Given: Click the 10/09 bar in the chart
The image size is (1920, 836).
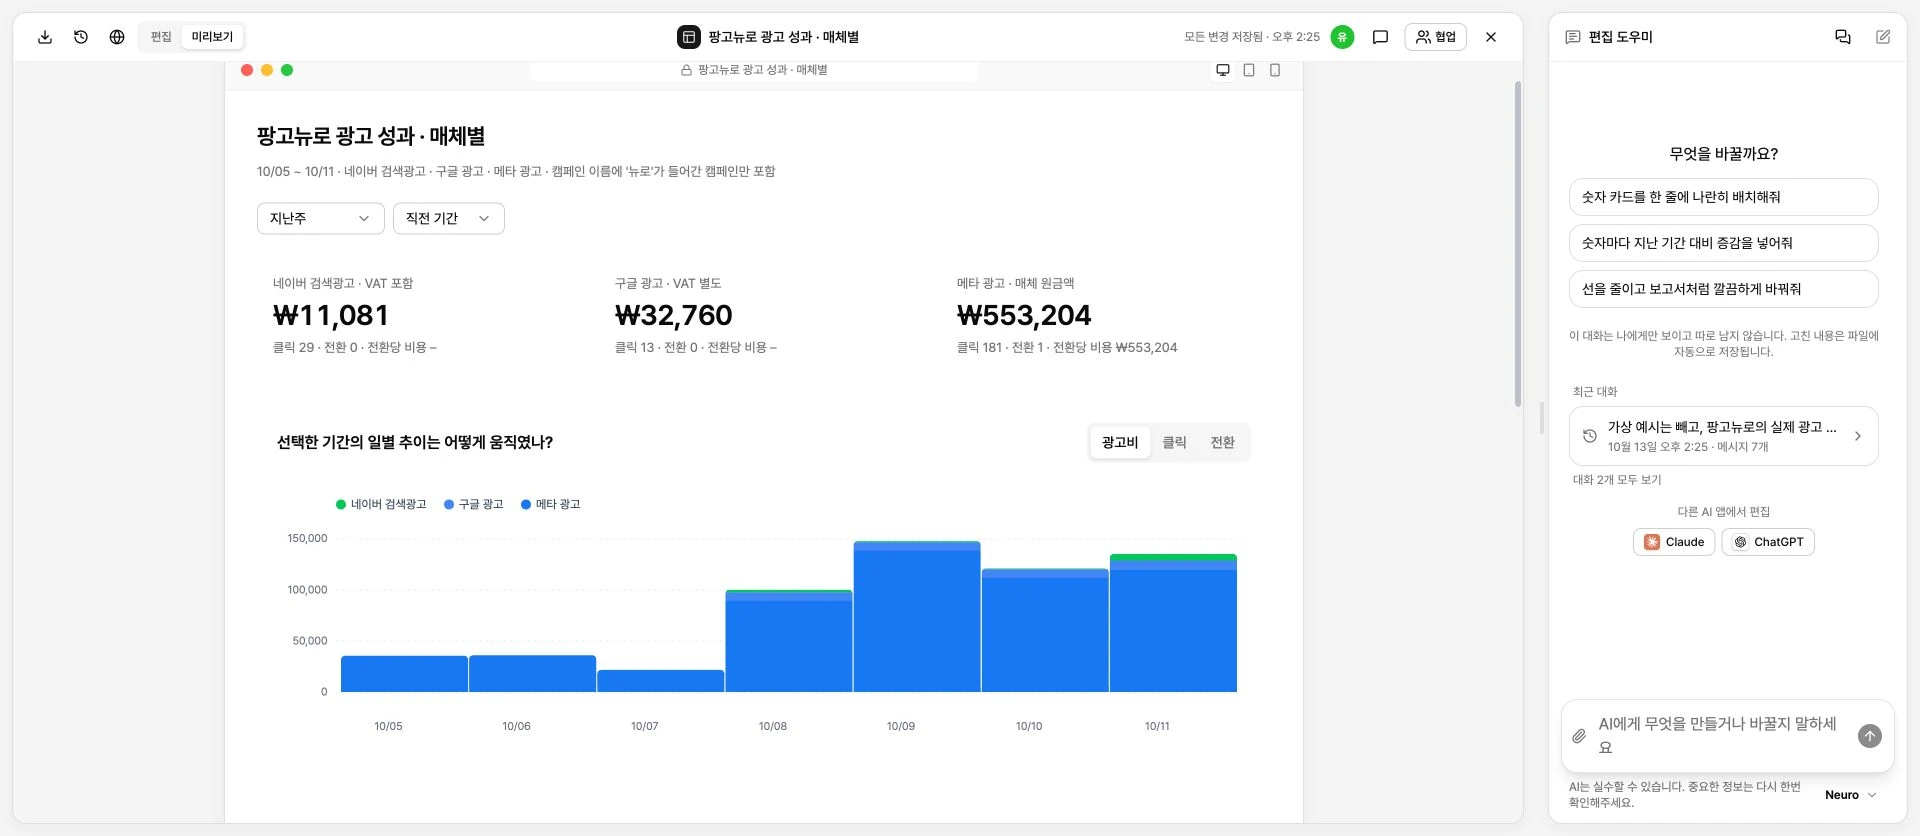Looking at the screenshot, I should (x=917, y=617).
